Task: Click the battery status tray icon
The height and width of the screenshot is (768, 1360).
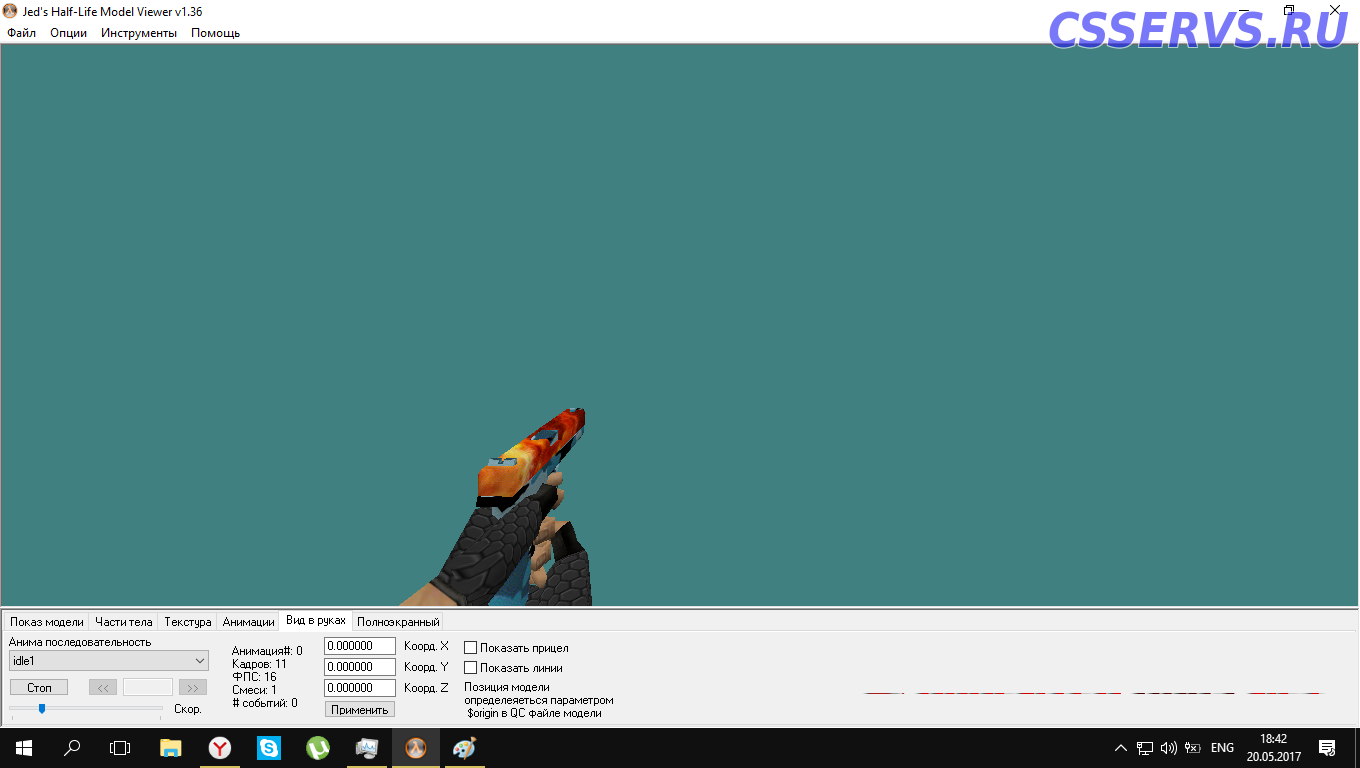Action: point(1193,748)
